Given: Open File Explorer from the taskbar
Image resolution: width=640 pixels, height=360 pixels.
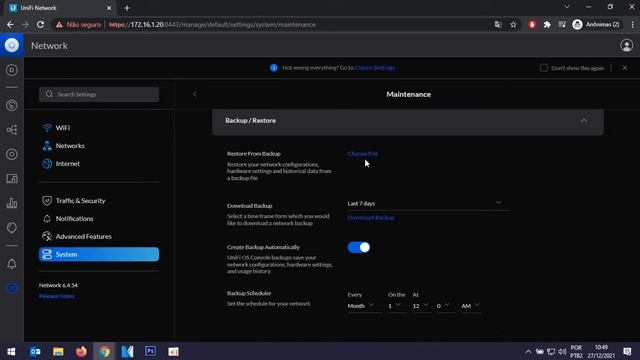Looking at the screenshot, I should (58, 351).
